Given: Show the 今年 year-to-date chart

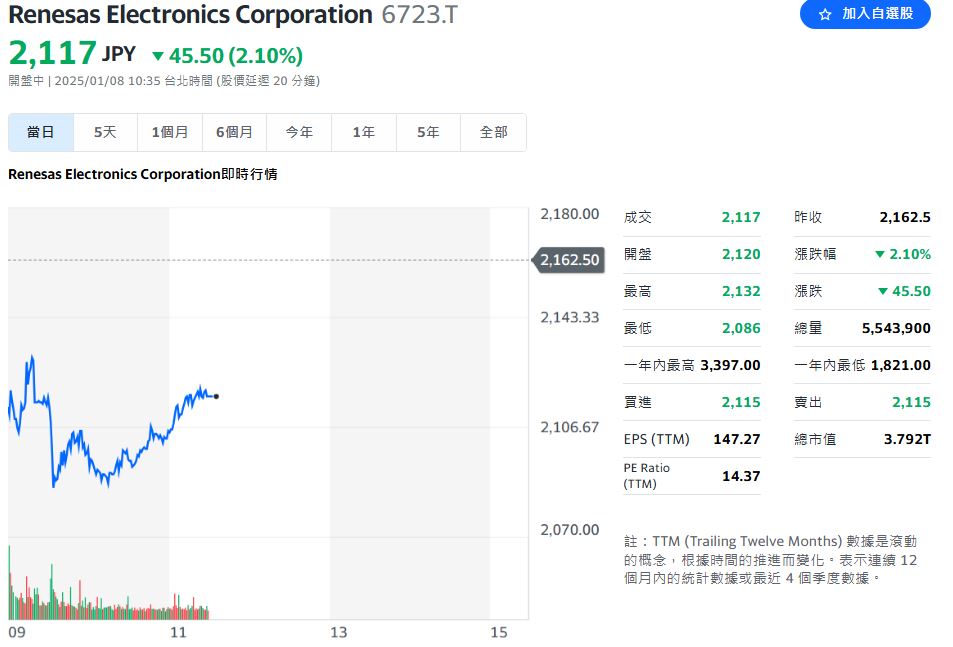Looking at the screenshot, I should 299,132.
